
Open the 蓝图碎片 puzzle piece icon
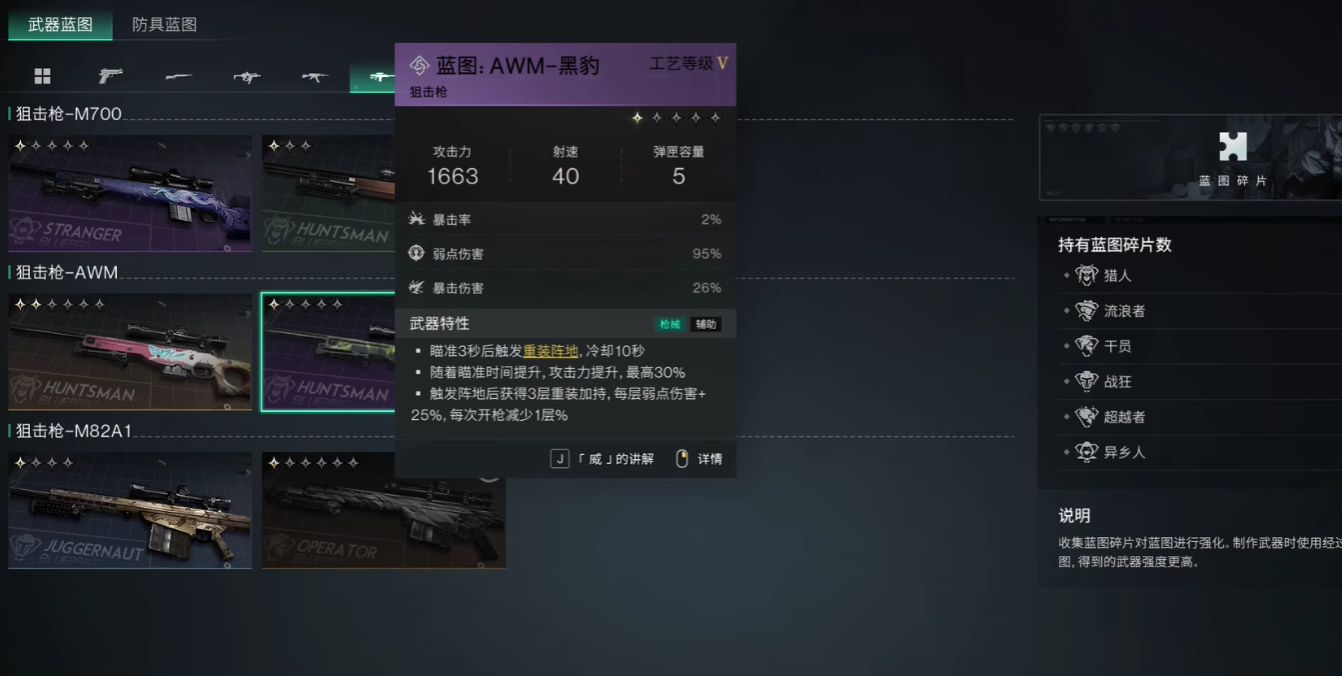click(1233, 146)
